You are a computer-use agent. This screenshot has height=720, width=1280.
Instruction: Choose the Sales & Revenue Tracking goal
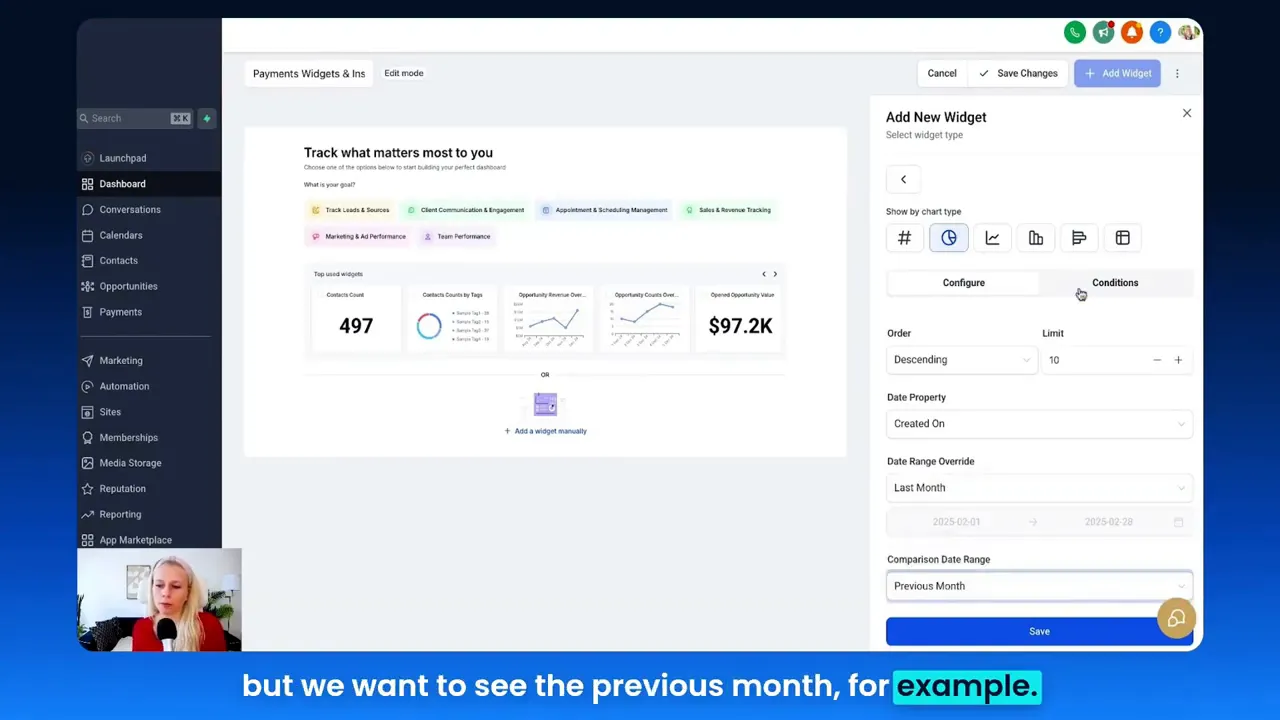(727, 210)
